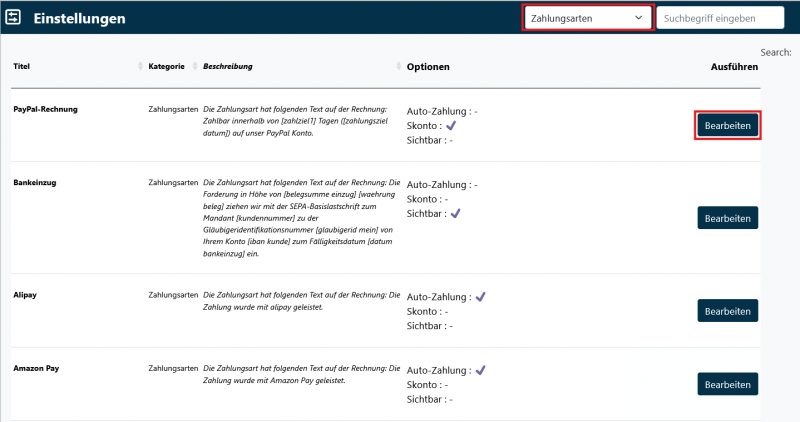
Task: Click the Auto-Zahlung checkmark for Alipay
Action: tap(481, 297)
